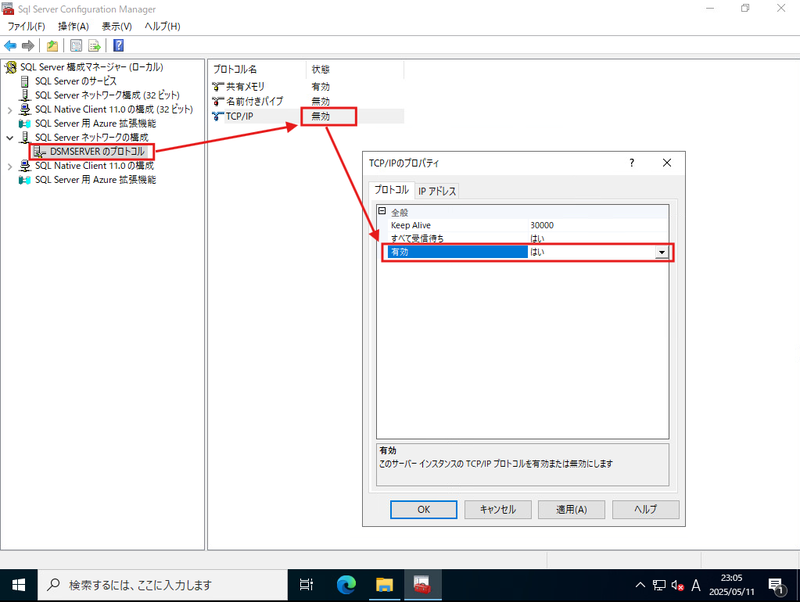Viewport: 800px width, 602px height.
Task: Click the すべて受信待ち value はい
Action: 537,238
